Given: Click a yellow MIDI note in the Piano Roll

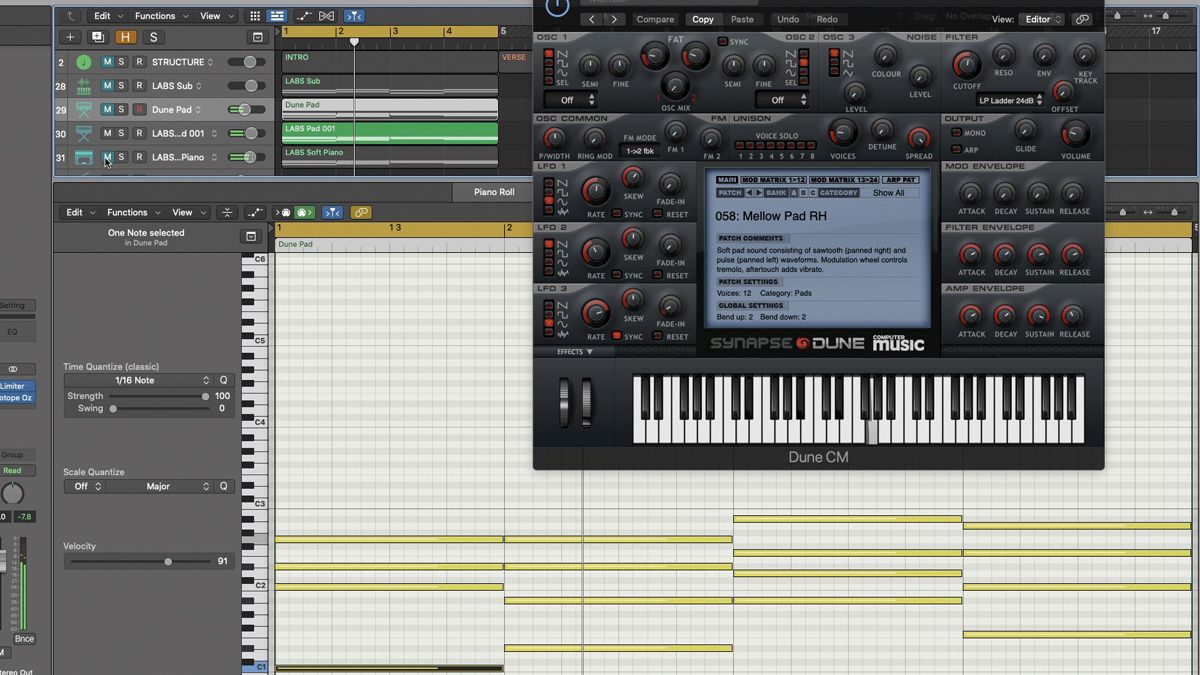Looking at the screenshot, I should (850, 520).
